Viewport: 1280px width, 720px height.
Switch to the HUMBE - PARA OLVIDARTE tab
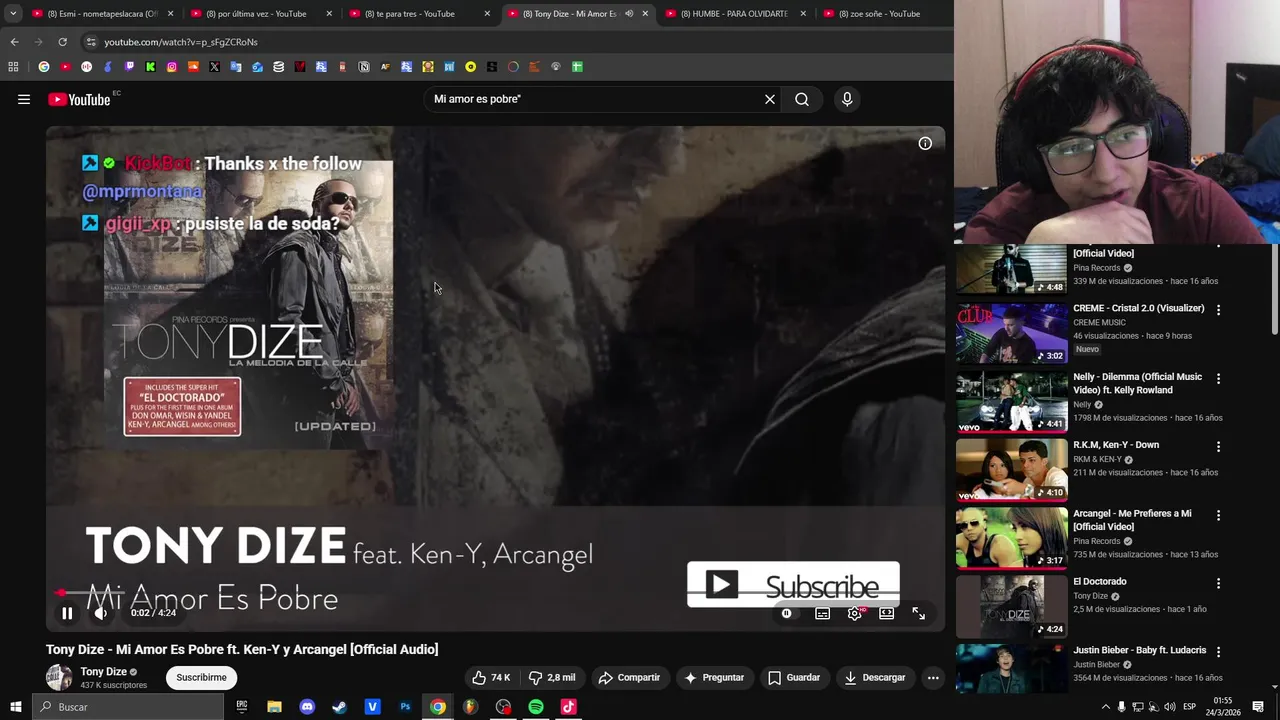click(735, 14)
